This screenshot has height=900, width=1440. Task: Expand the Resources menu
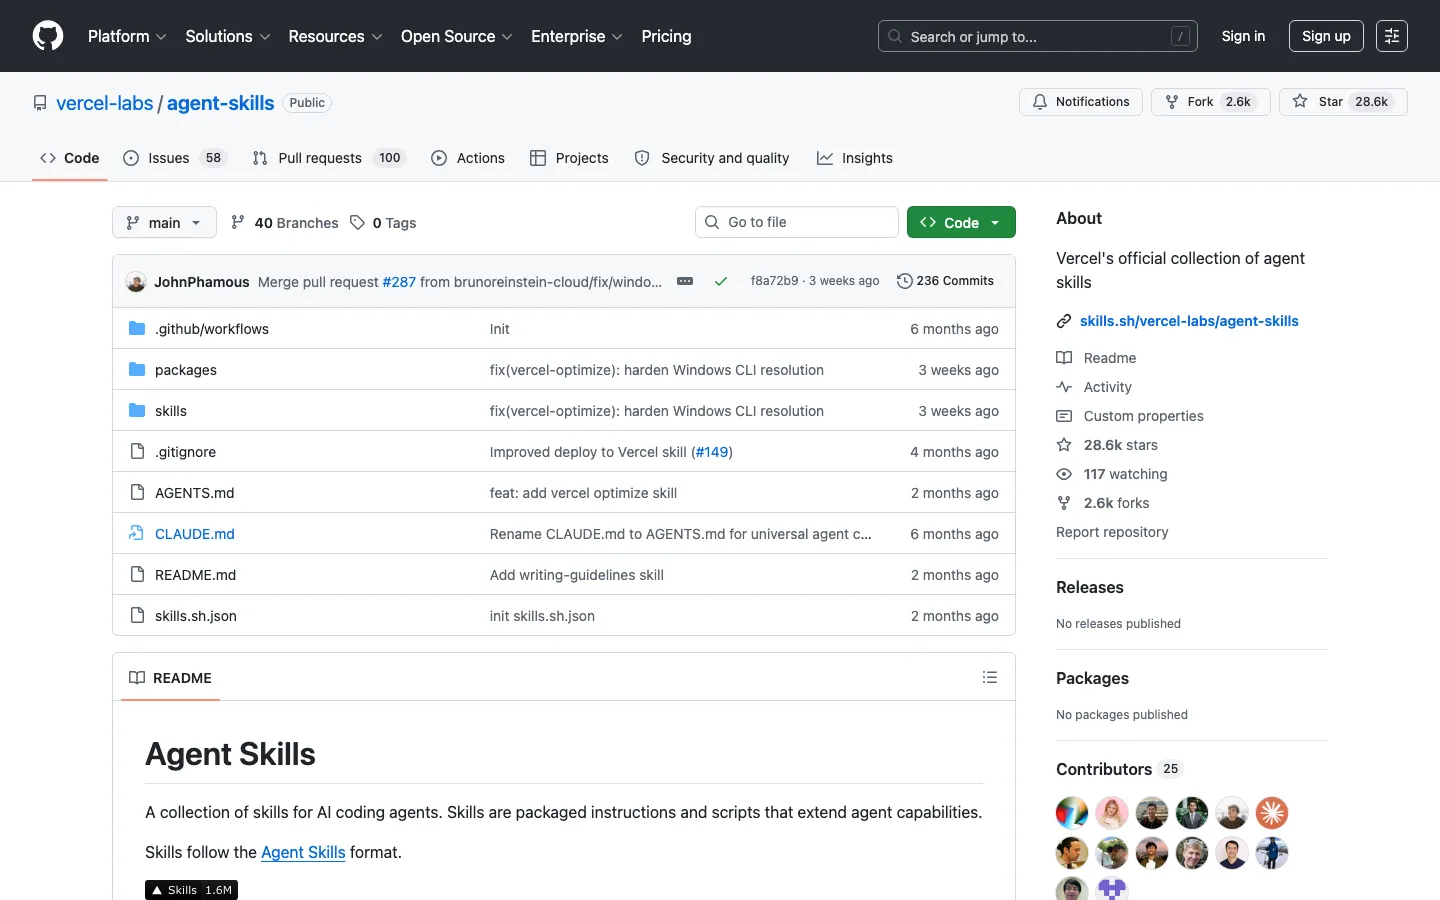coord(335,36)
